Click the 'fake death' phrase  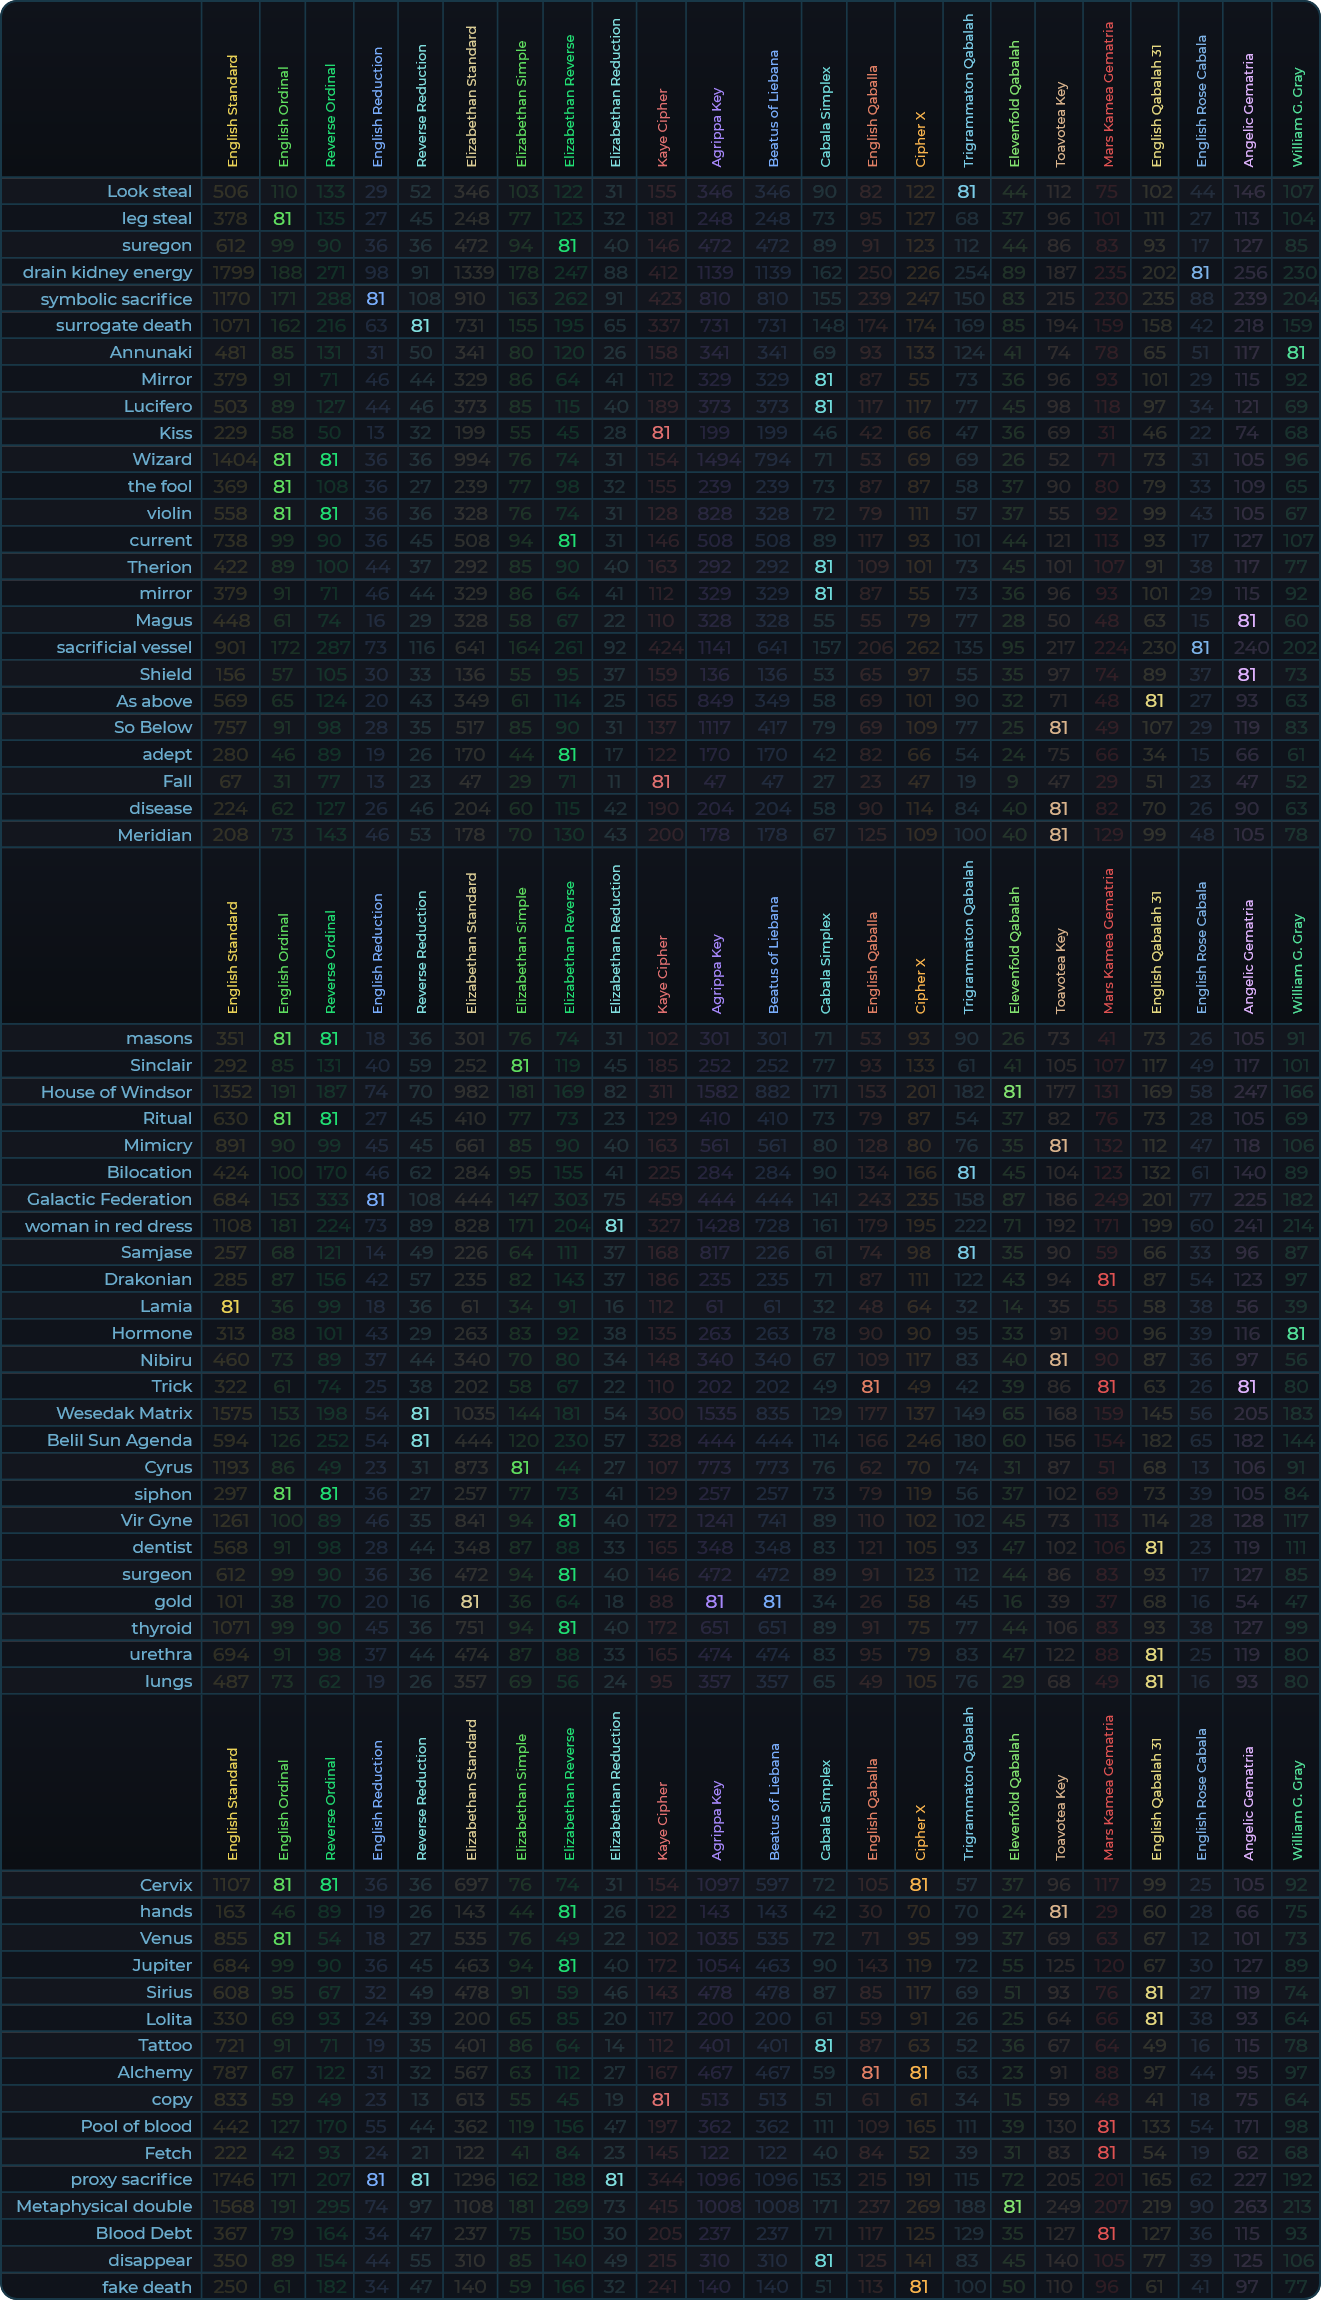click(147, 2287)
